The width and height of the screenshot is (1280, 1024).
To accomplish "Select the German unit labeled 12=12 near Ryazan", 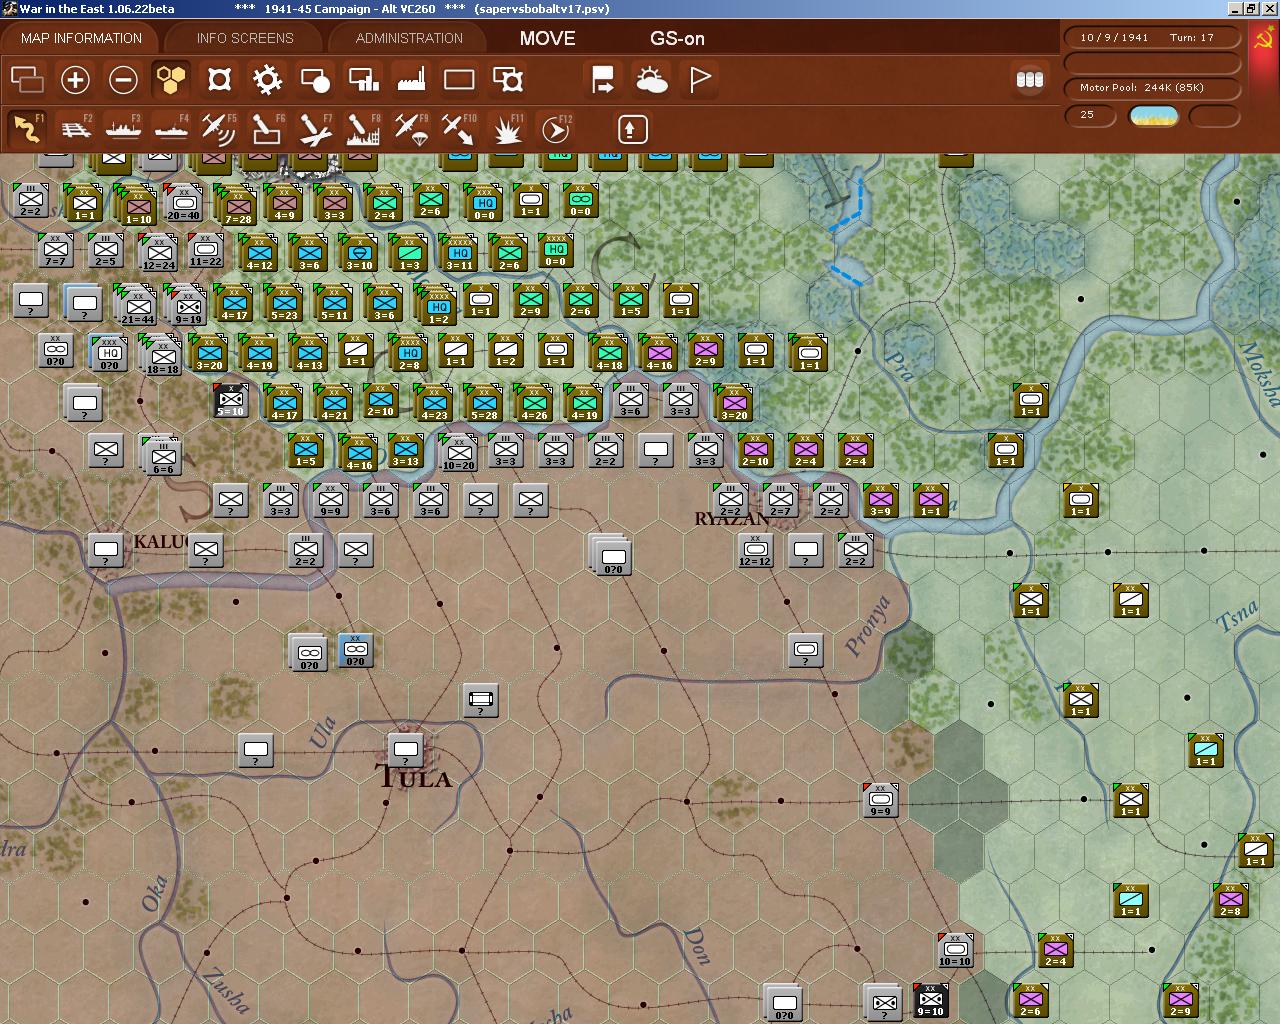I will [x=755, y=551].
